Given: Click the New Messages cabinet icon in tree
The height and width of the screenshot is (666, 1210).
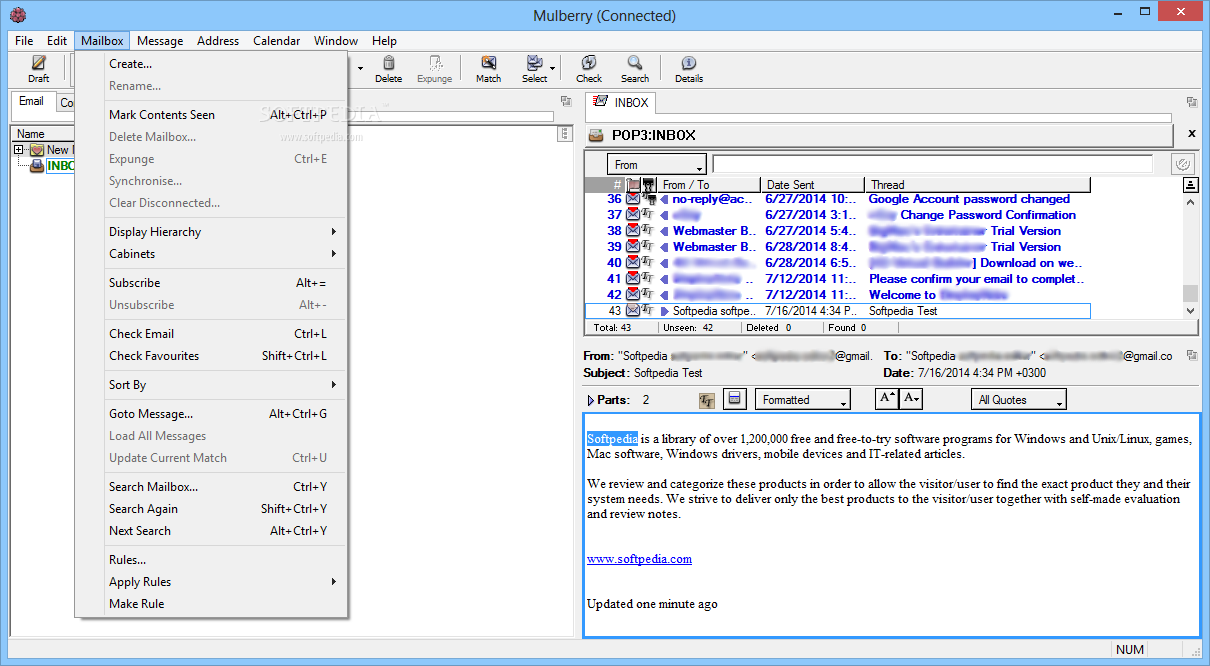Looking at the screenshot, I should [x=37, y=150].
